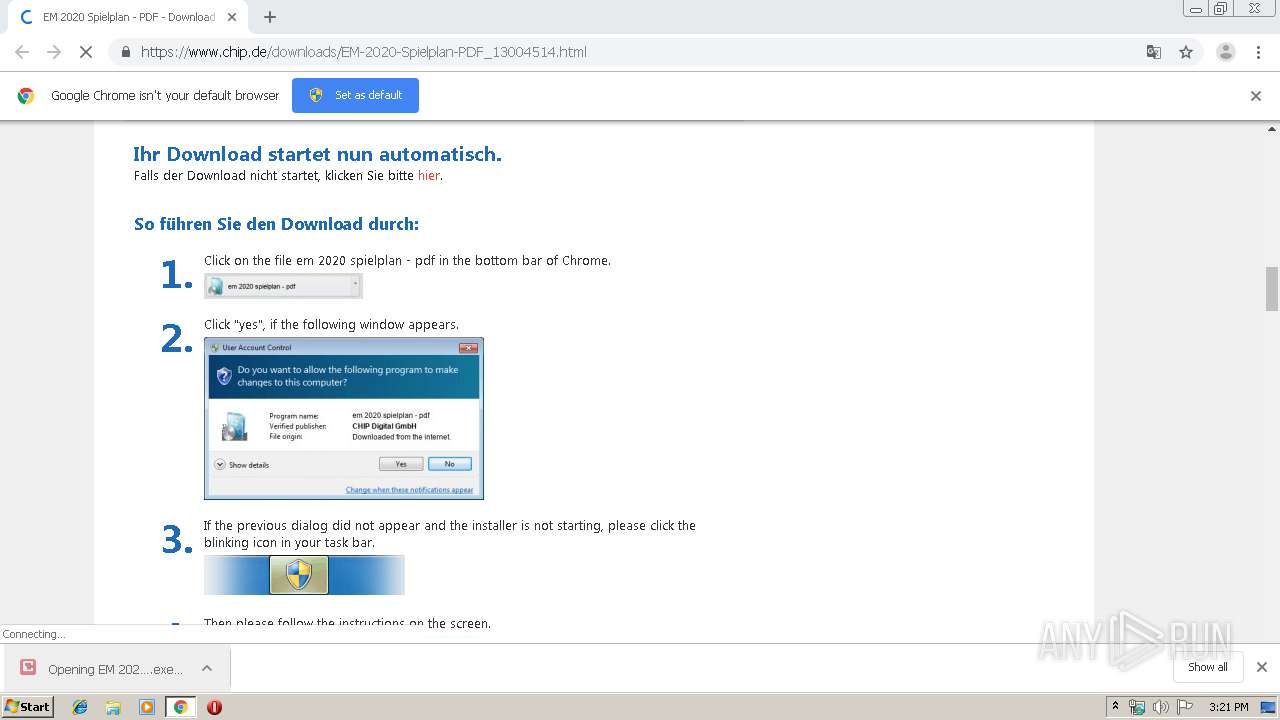Click the User Account Control screenshot image
This screenshot has width=1280, height=720.
coord(344,418)
